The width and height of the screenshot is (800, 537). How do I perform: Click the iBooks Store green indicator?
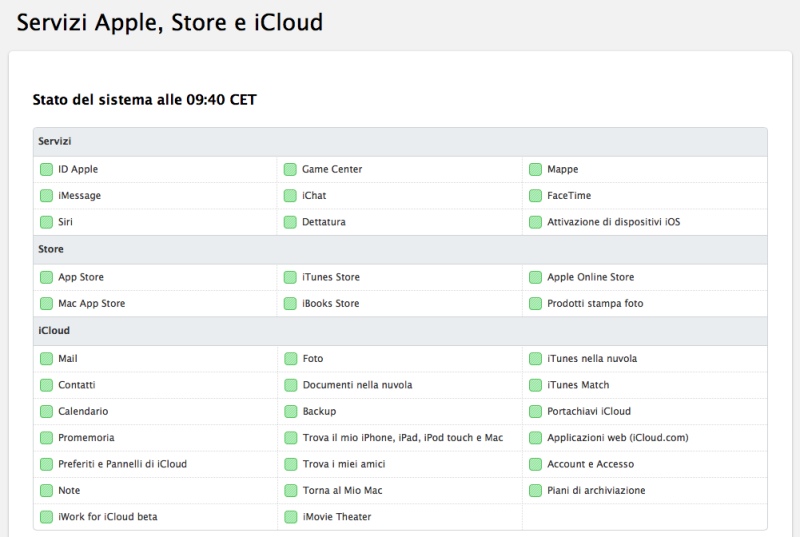tap(290, 303)
